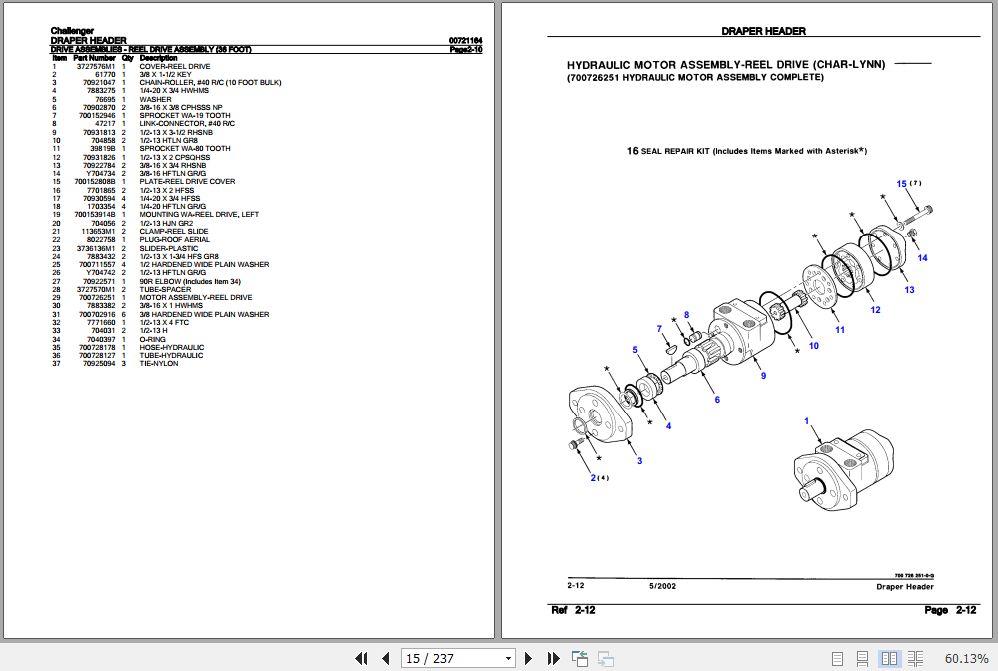Switch to single page layout
Screen dimensions: 998x671
click(x=837, y=658)
